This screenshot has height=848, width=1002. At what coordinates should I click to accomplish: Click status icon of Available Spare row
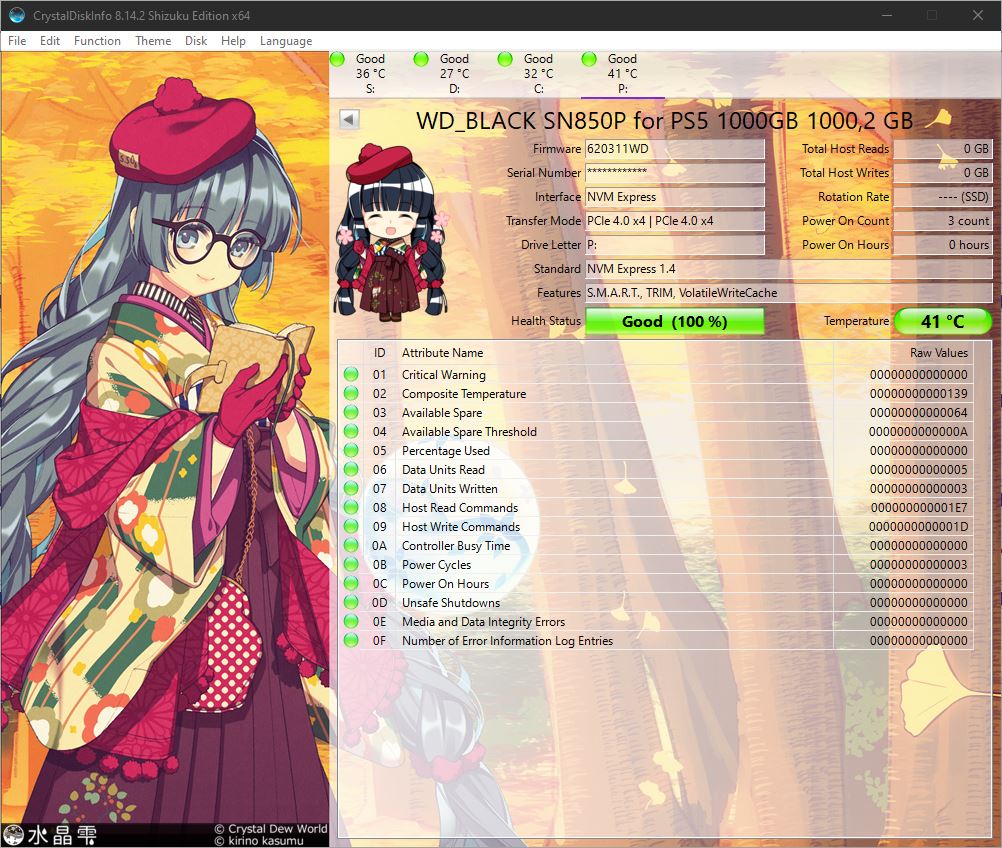pyautogui.click(x=351, y=412)
